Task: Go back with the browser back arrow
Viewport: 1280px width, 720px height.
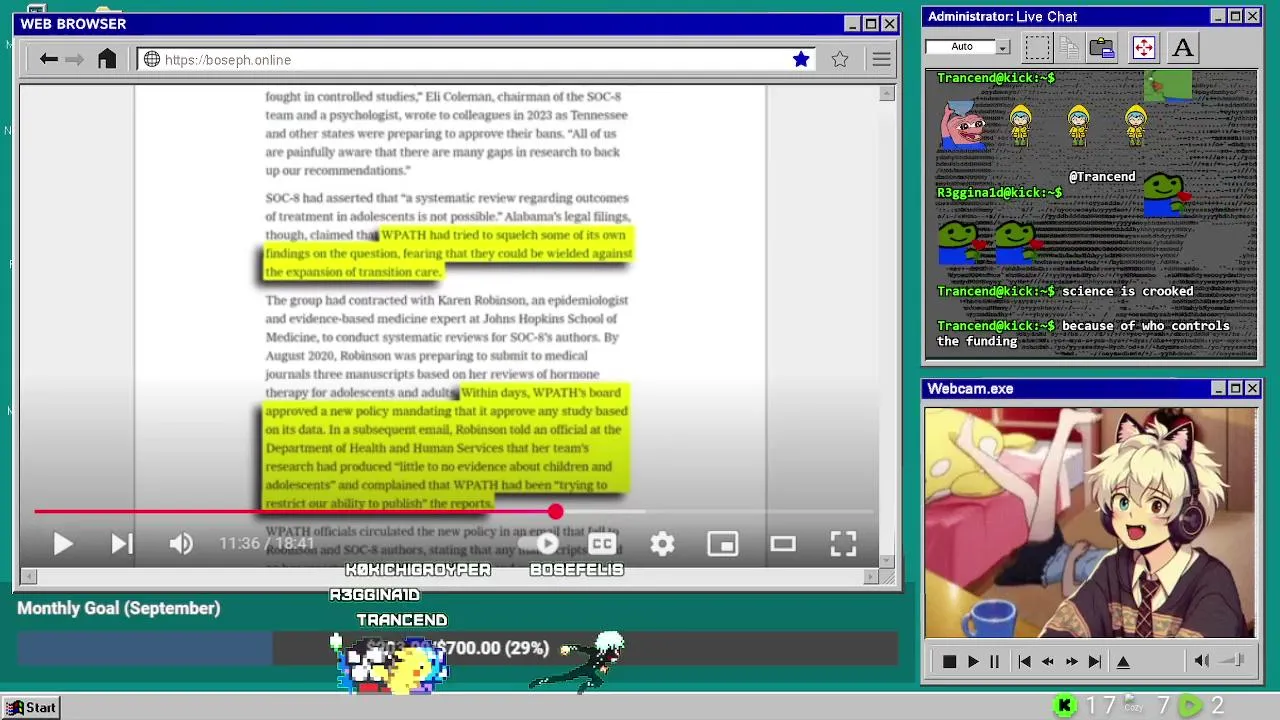Action: pos(48,60)
